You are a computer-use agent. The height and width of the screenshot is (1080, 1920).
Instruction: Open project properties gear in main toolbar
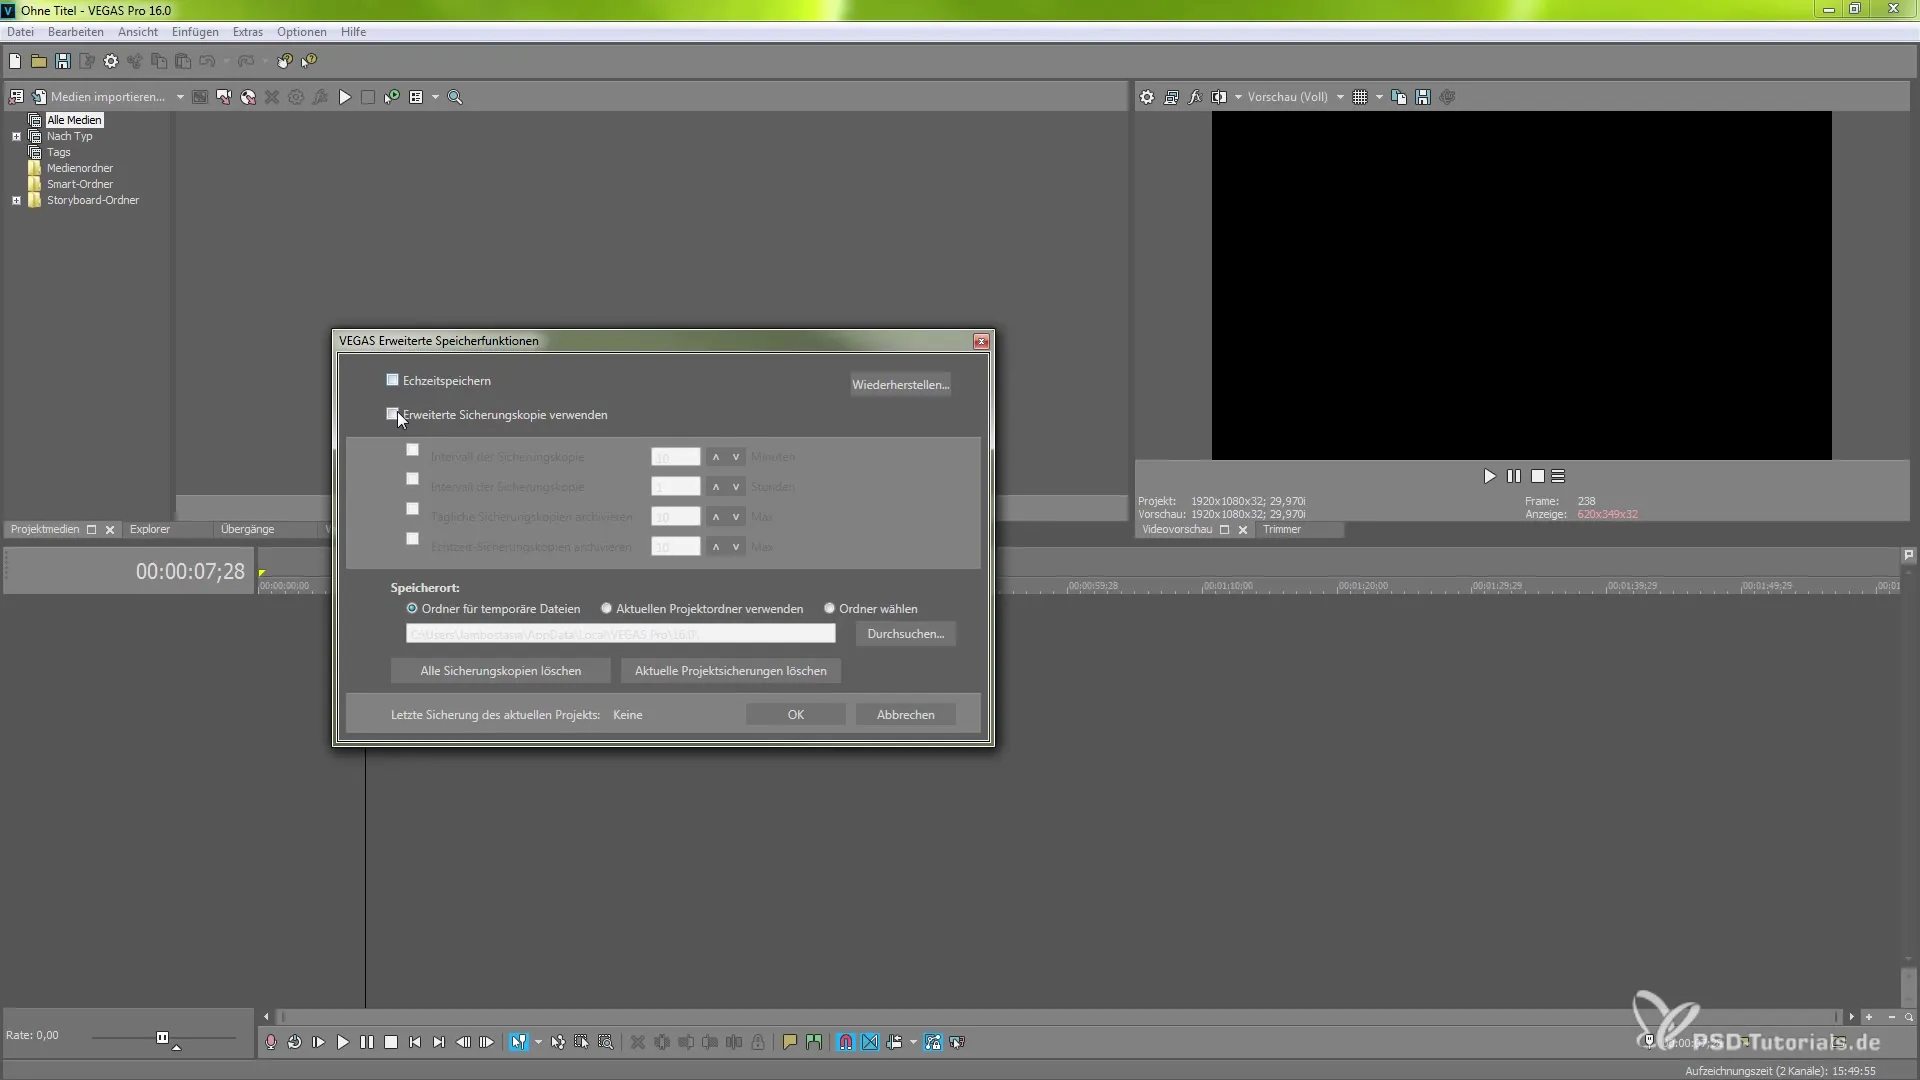(x=111, y=61)
